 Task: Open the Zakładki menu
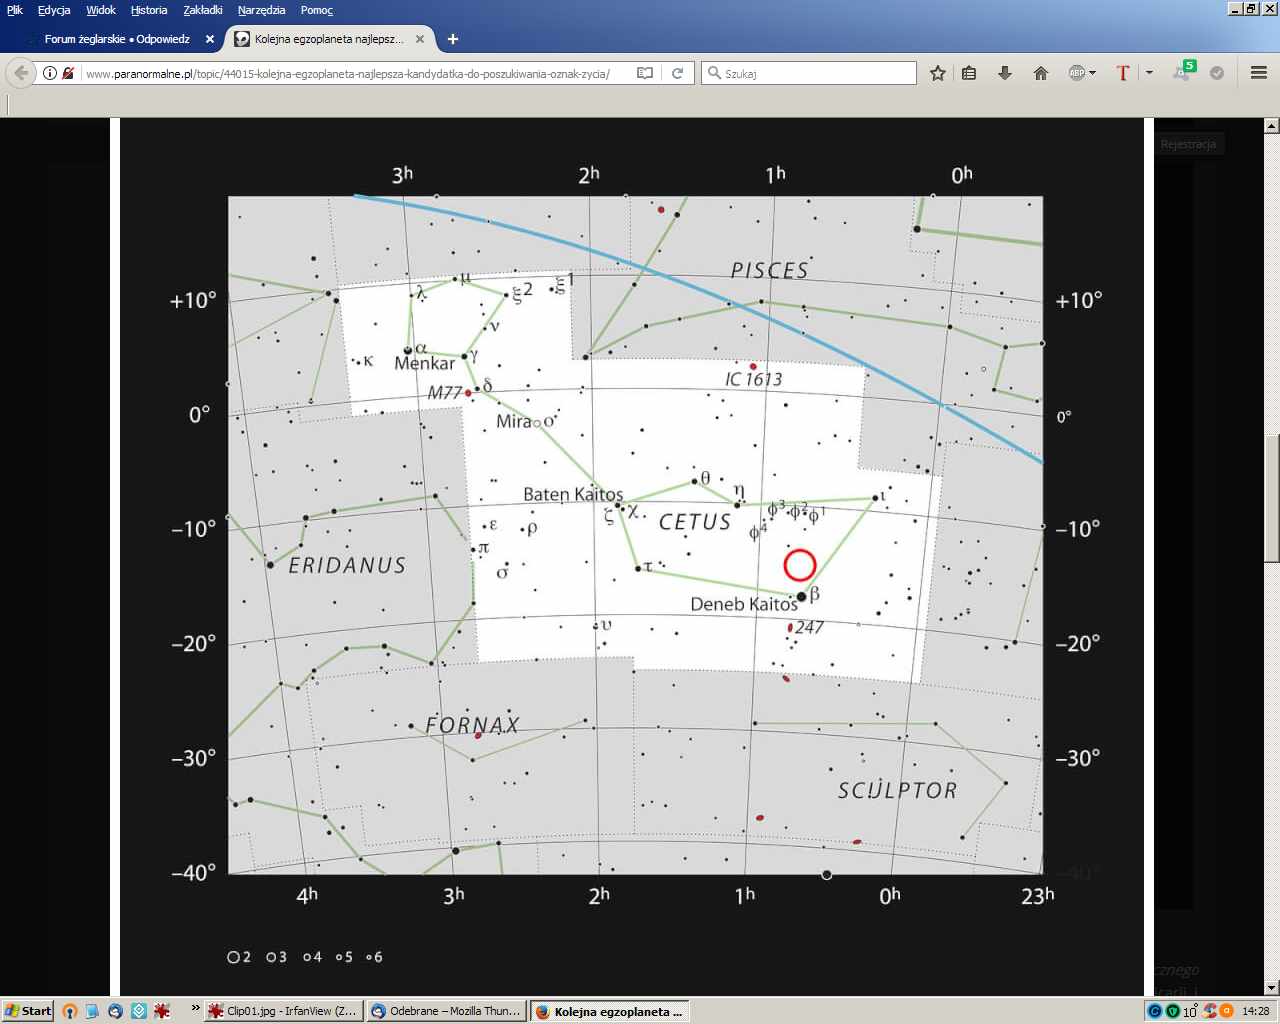[203, 10]
